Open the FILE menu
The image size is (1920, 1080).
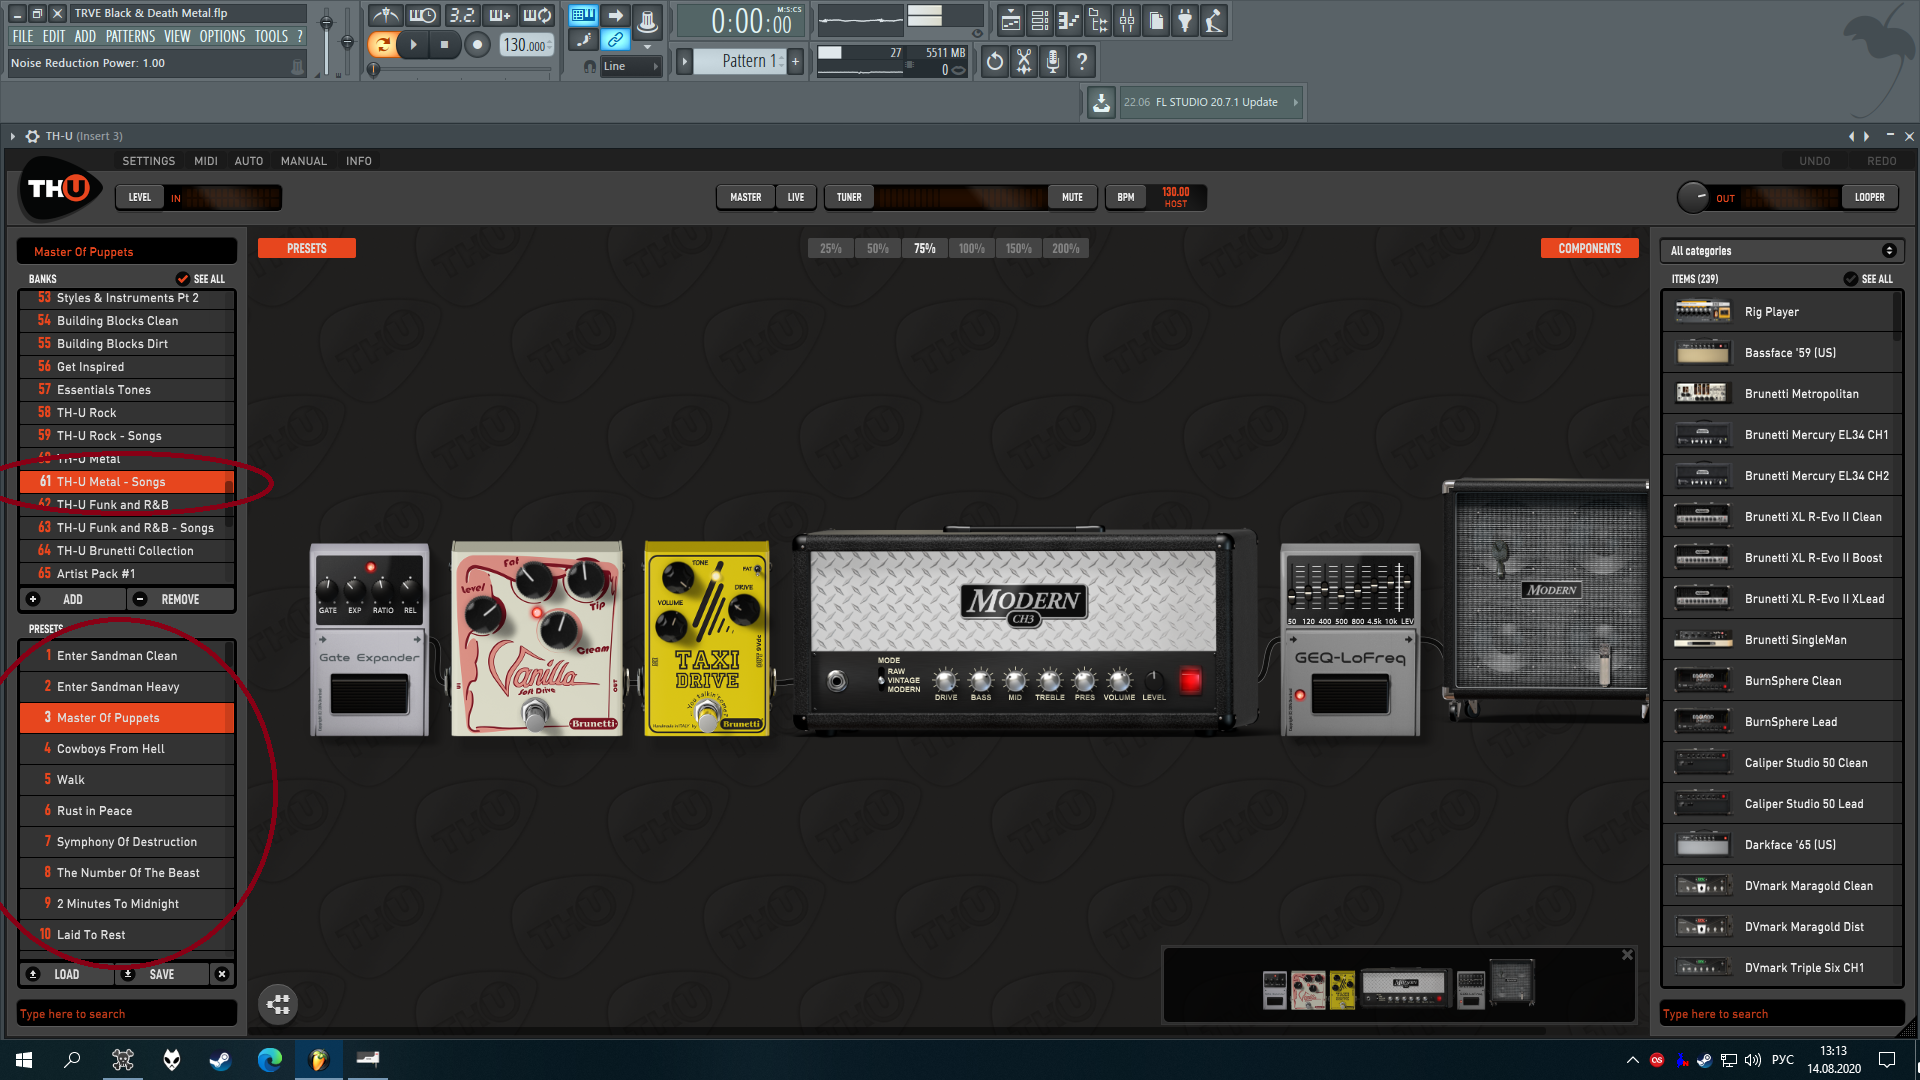[x=23, y=36]
